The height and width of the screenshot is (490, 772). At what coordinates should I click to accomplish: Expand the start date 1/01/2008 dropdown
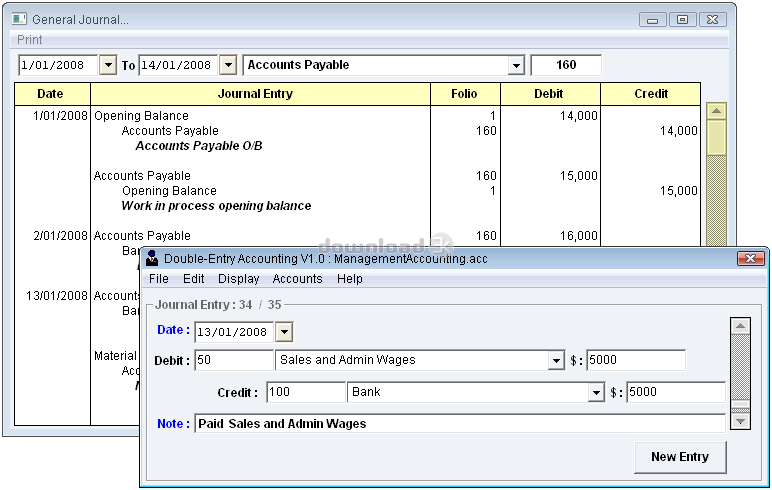[108, 65]
